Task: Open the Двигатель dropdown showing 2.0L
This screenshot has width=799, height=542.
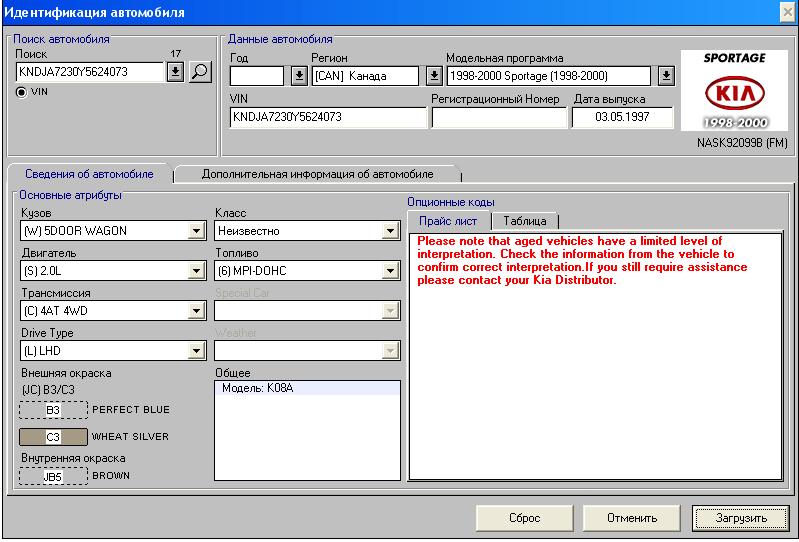Action: click(196, 271)
